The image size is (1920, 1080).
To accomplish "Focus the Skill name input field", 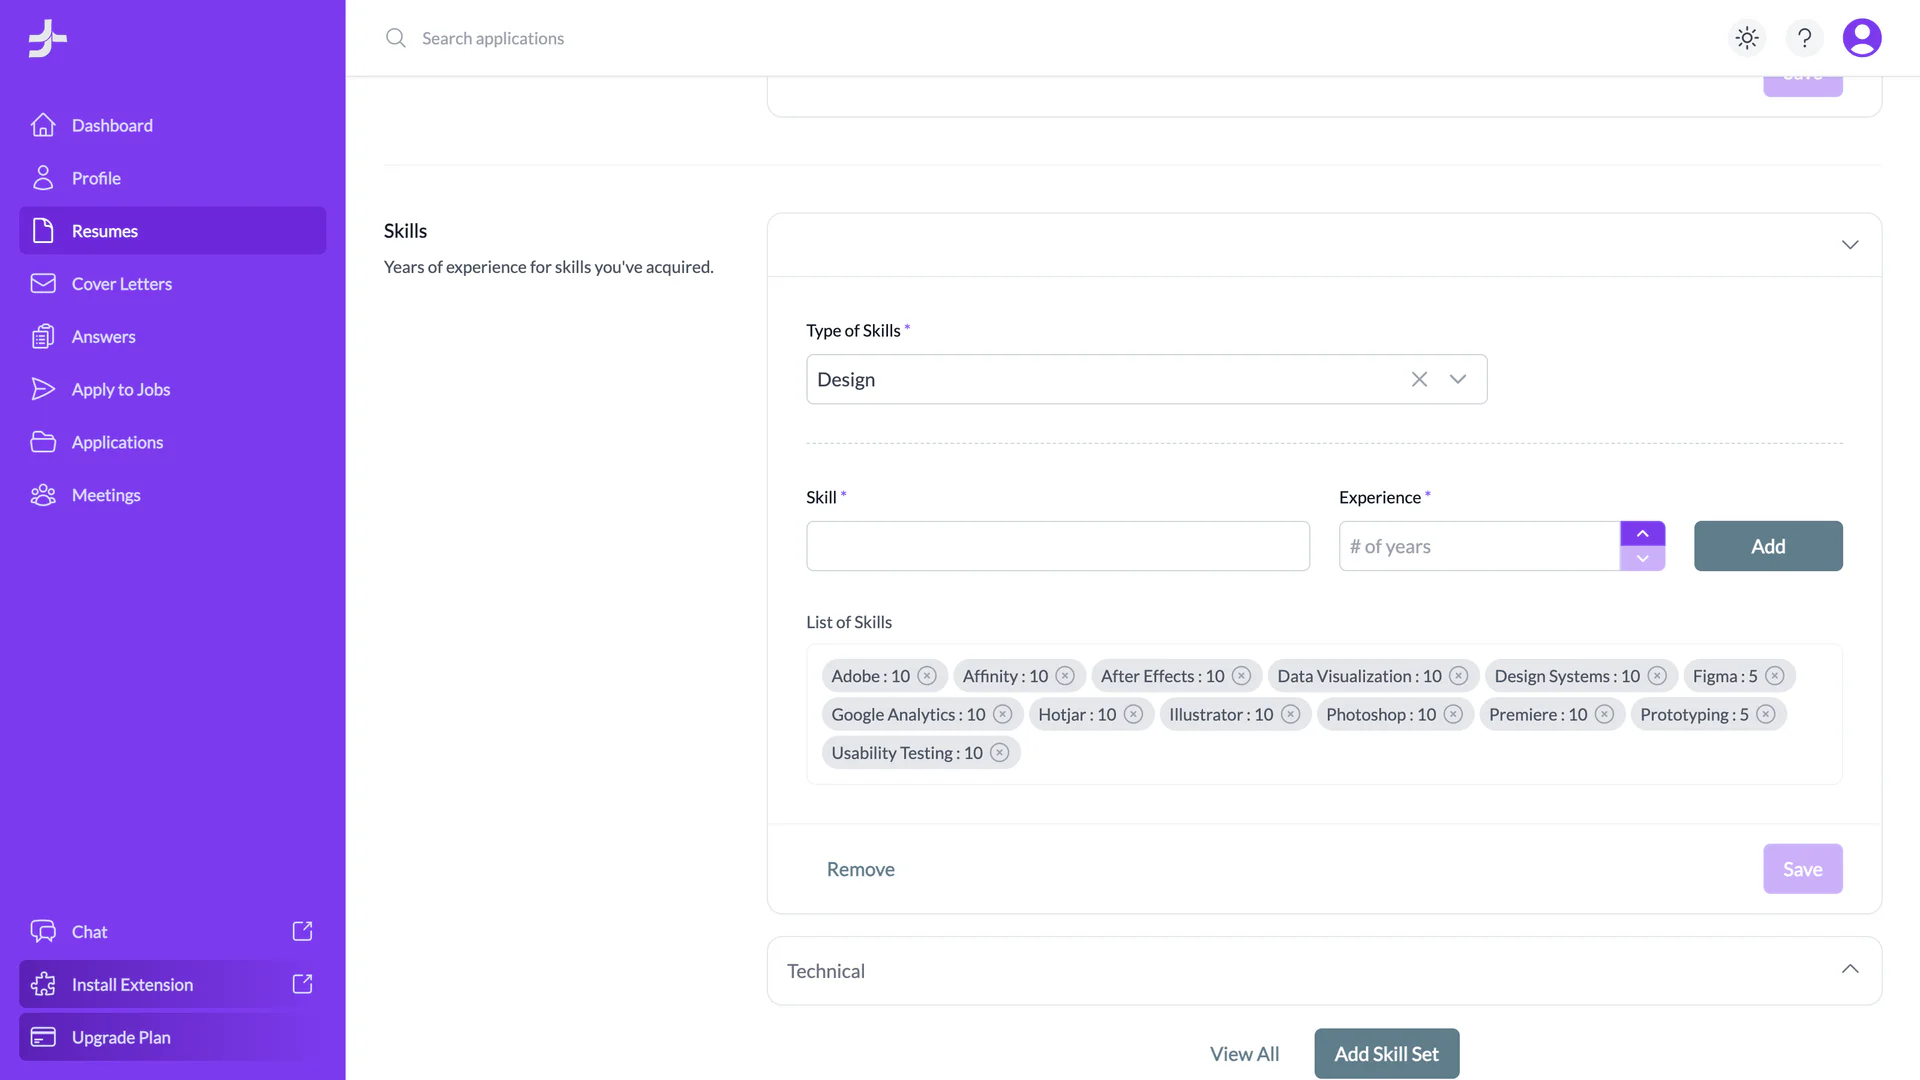I will point(1057,546).
